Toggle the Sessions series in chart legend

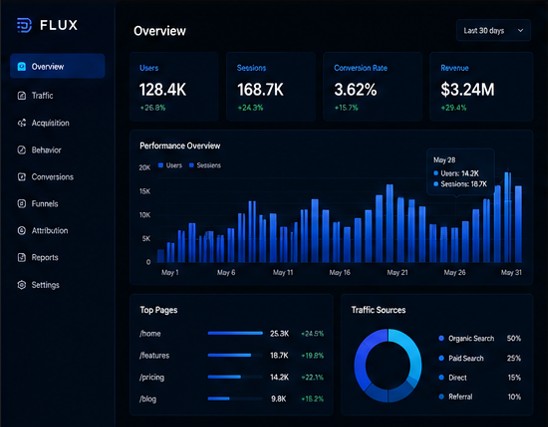[x=205, y=165]
